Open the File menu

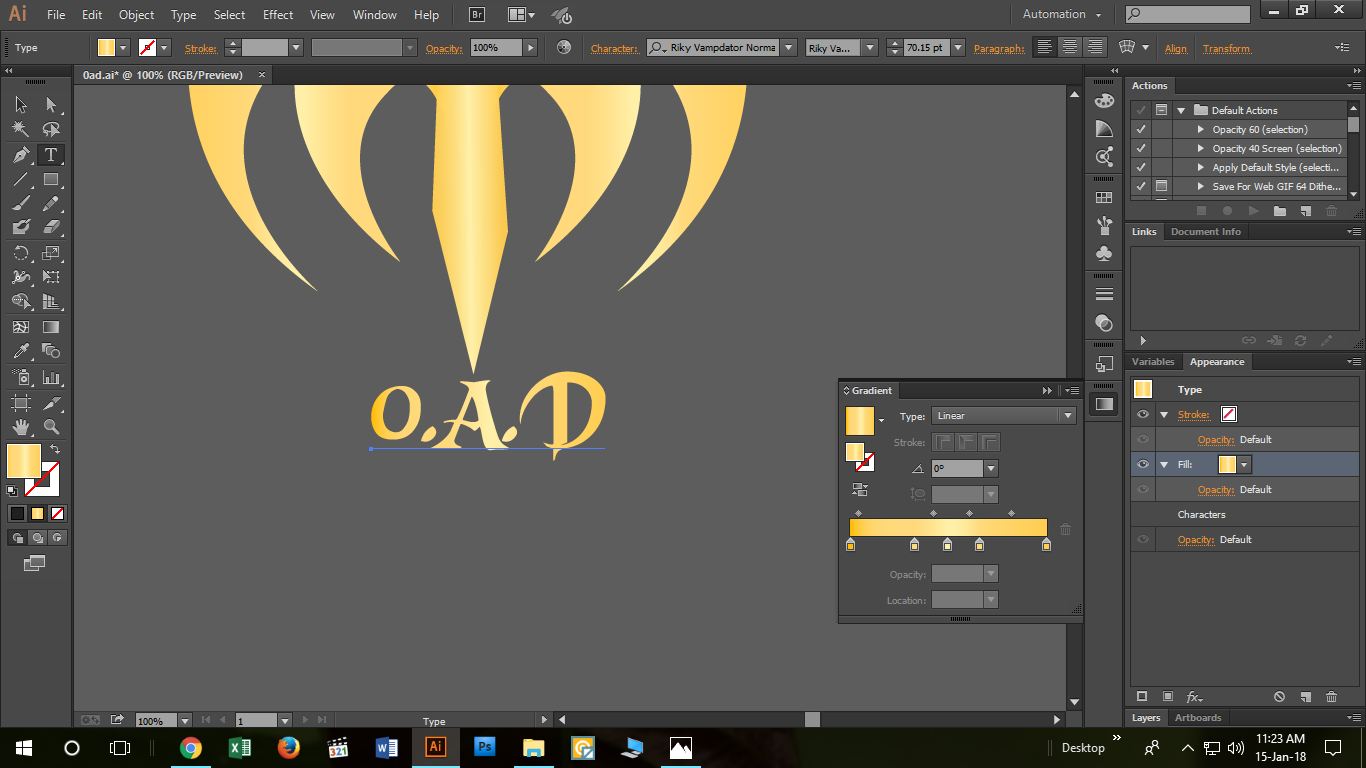pos(56,15)
